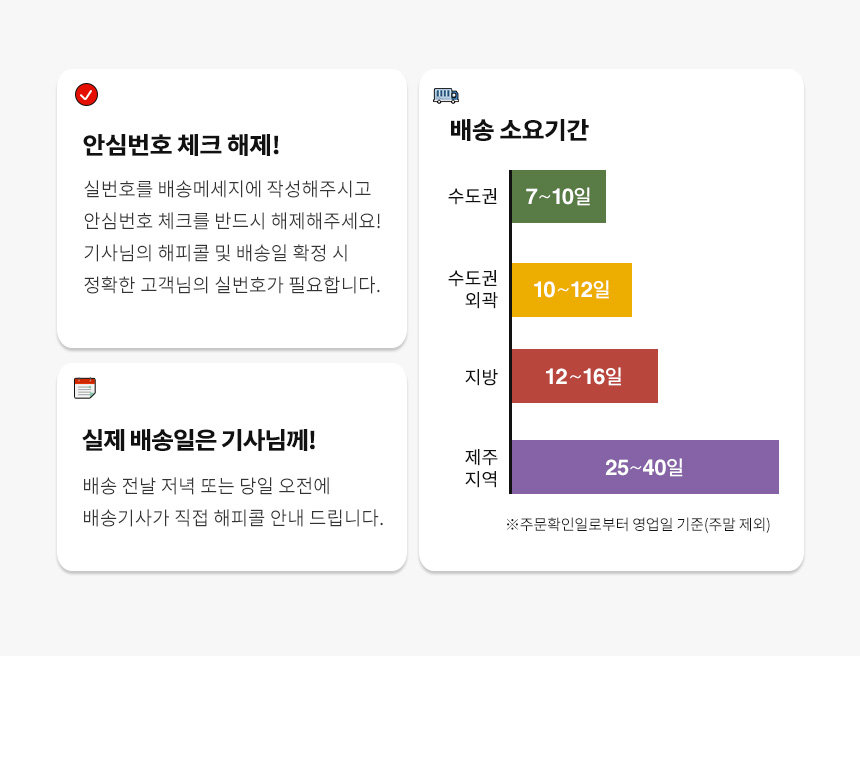
Task: Select the red 12~16일 bar
Action: [x=584, y=376]
